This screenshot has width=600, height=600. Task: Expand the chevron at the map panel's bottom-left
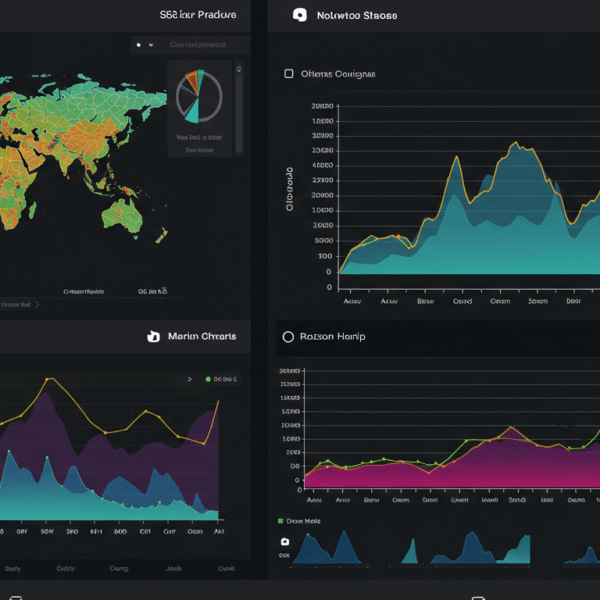(x=37, y=304)
